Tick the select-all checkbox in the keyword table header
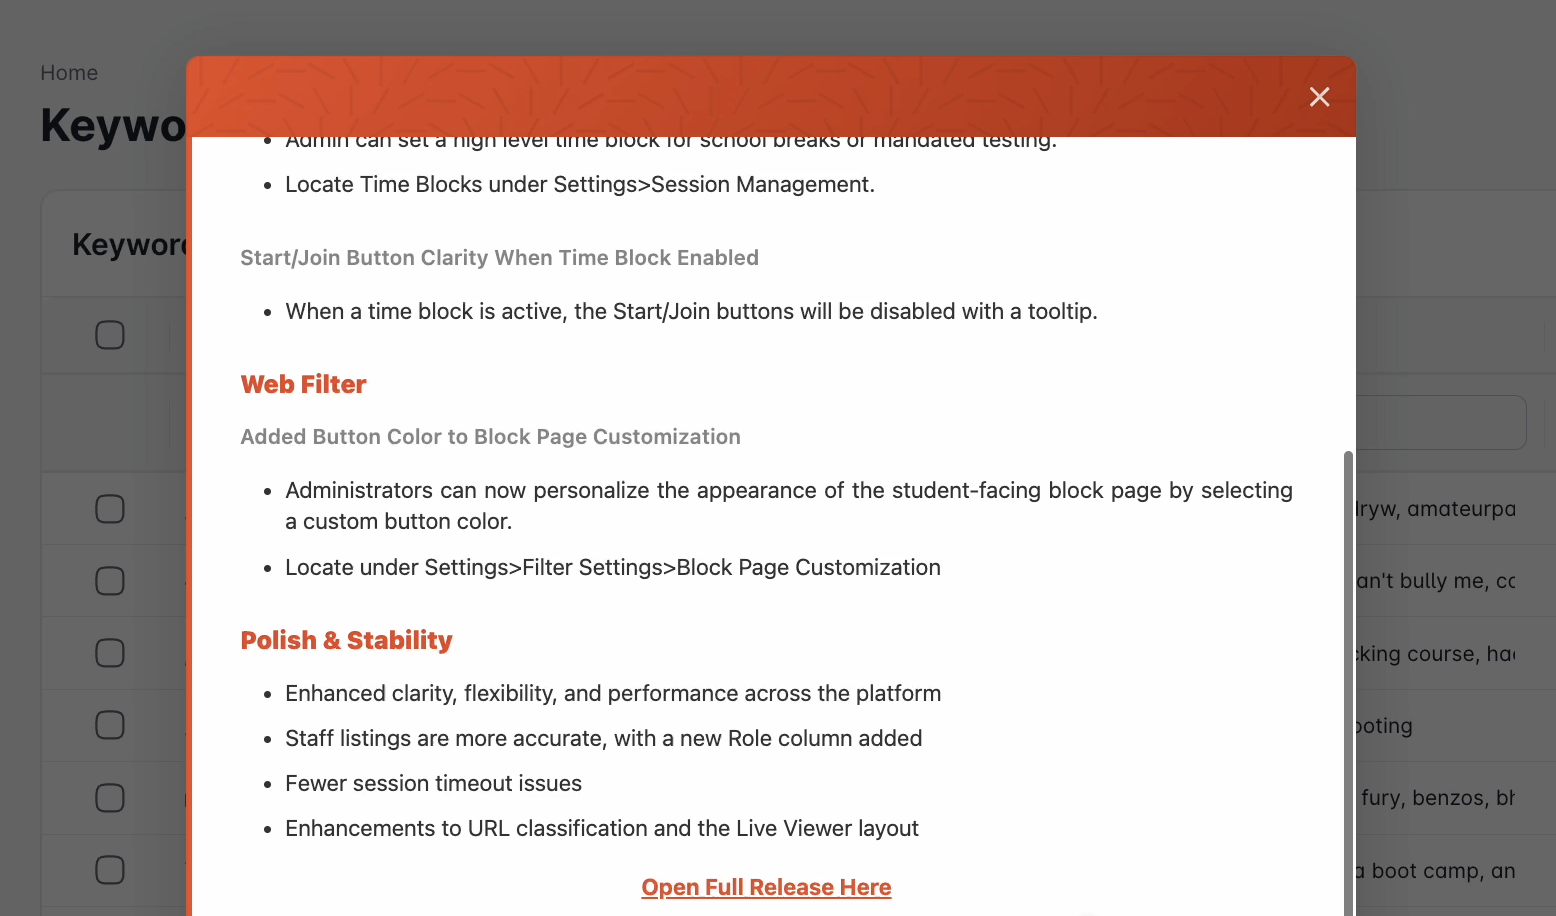The image size is (1556, 916). point(110,335)
